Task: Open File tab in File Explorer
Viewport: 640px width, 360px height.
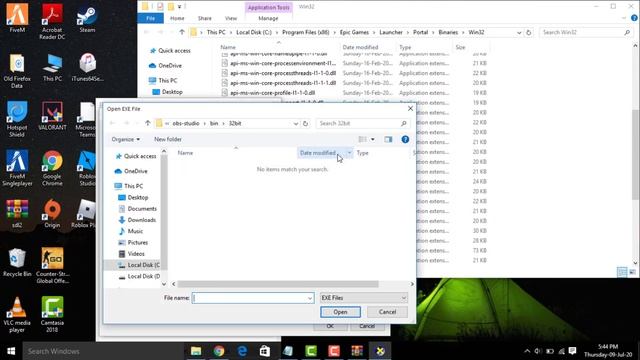Action: (x=151, y=18)
